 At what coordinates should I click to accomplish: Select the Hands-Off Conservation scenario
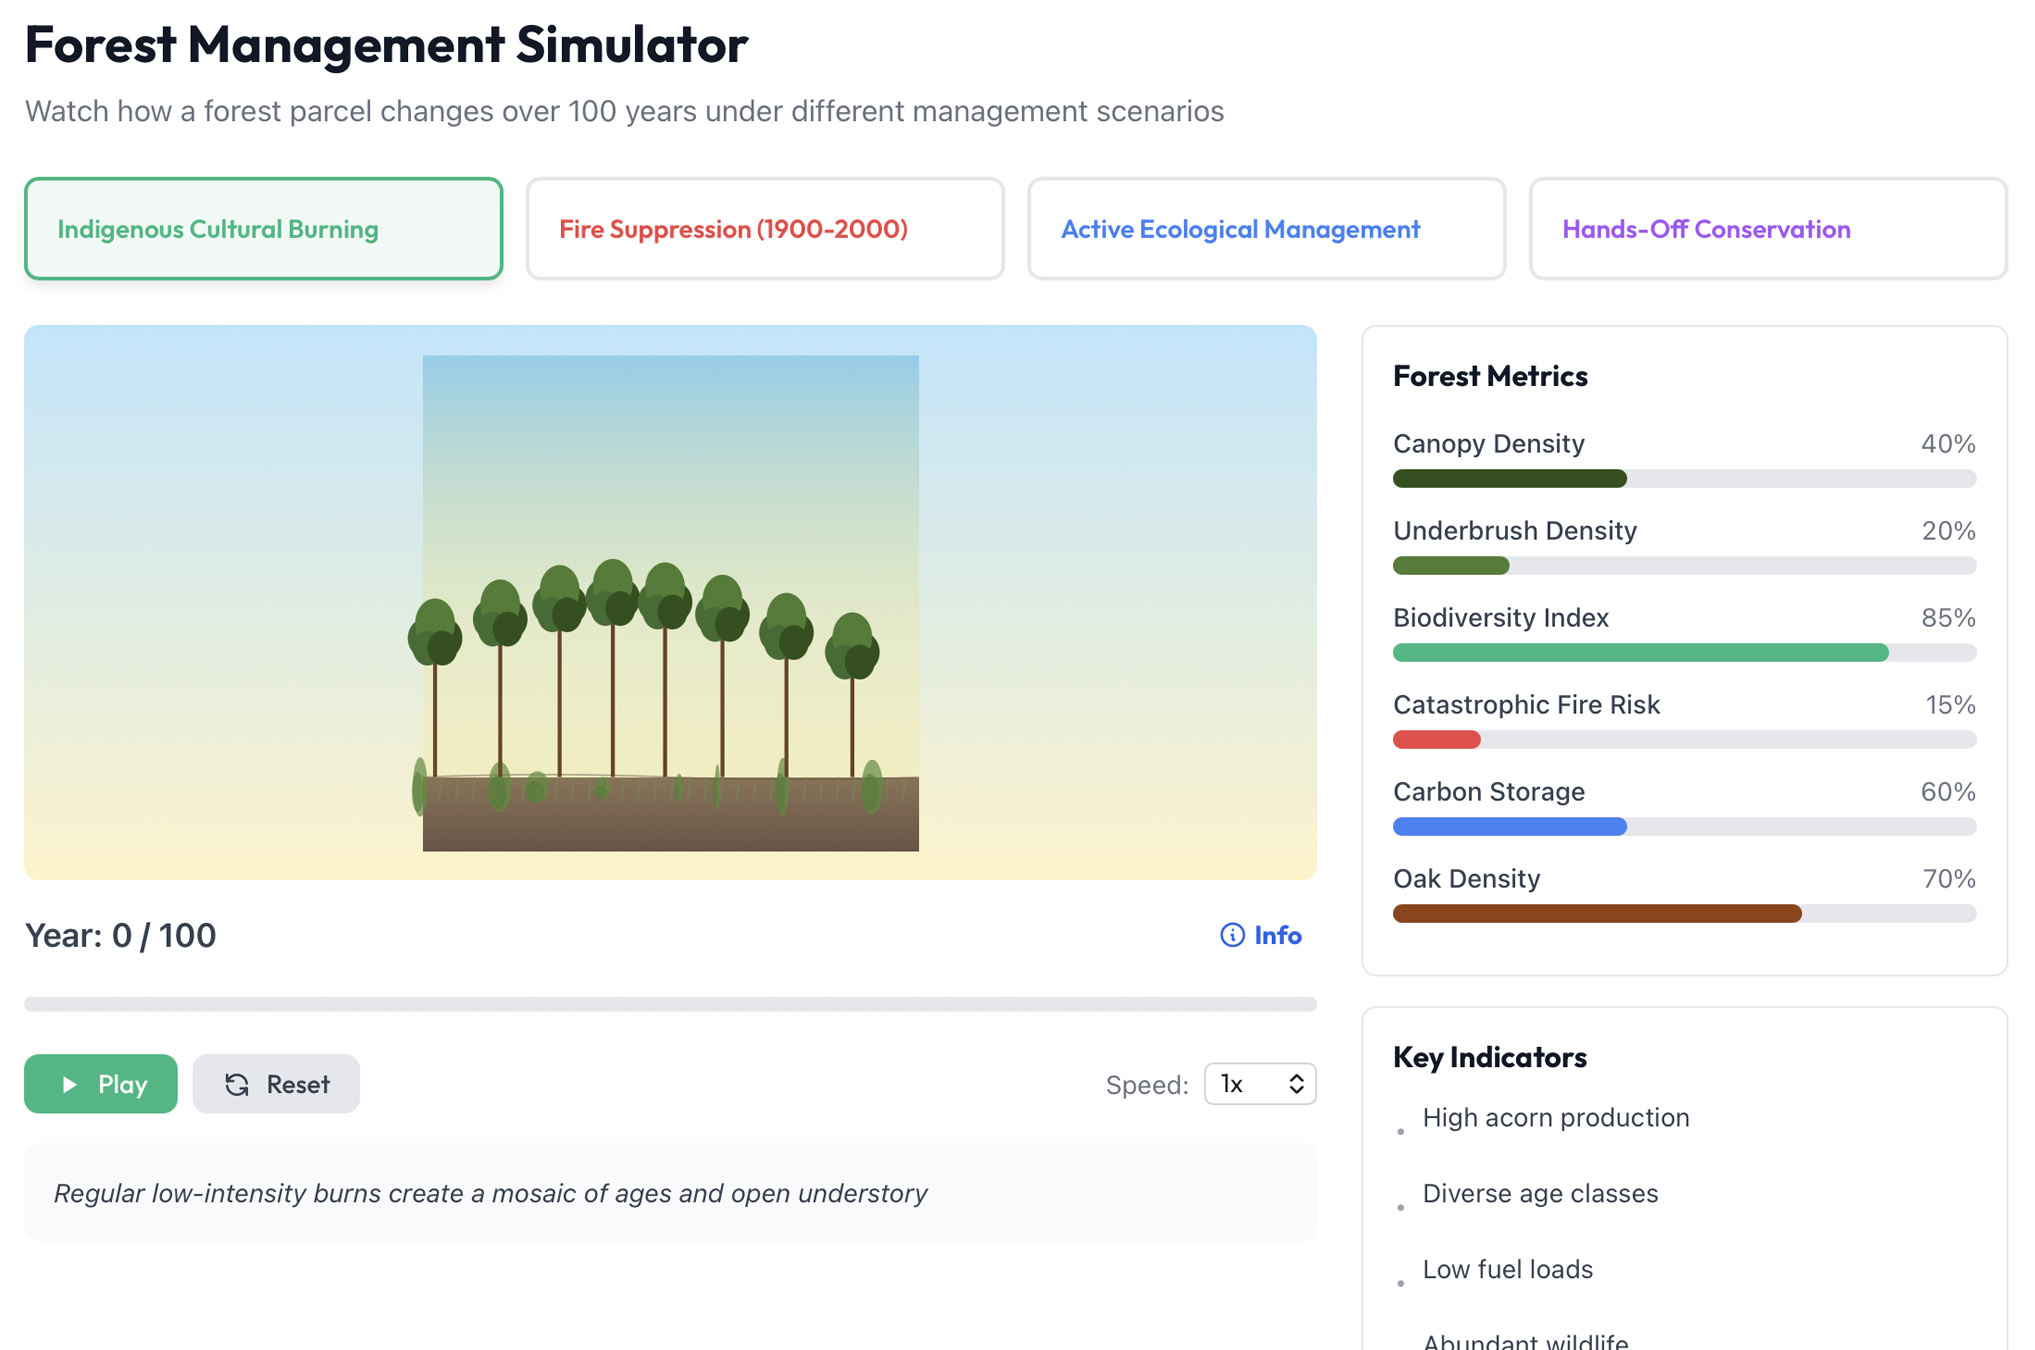click(x=1767, y=228)
